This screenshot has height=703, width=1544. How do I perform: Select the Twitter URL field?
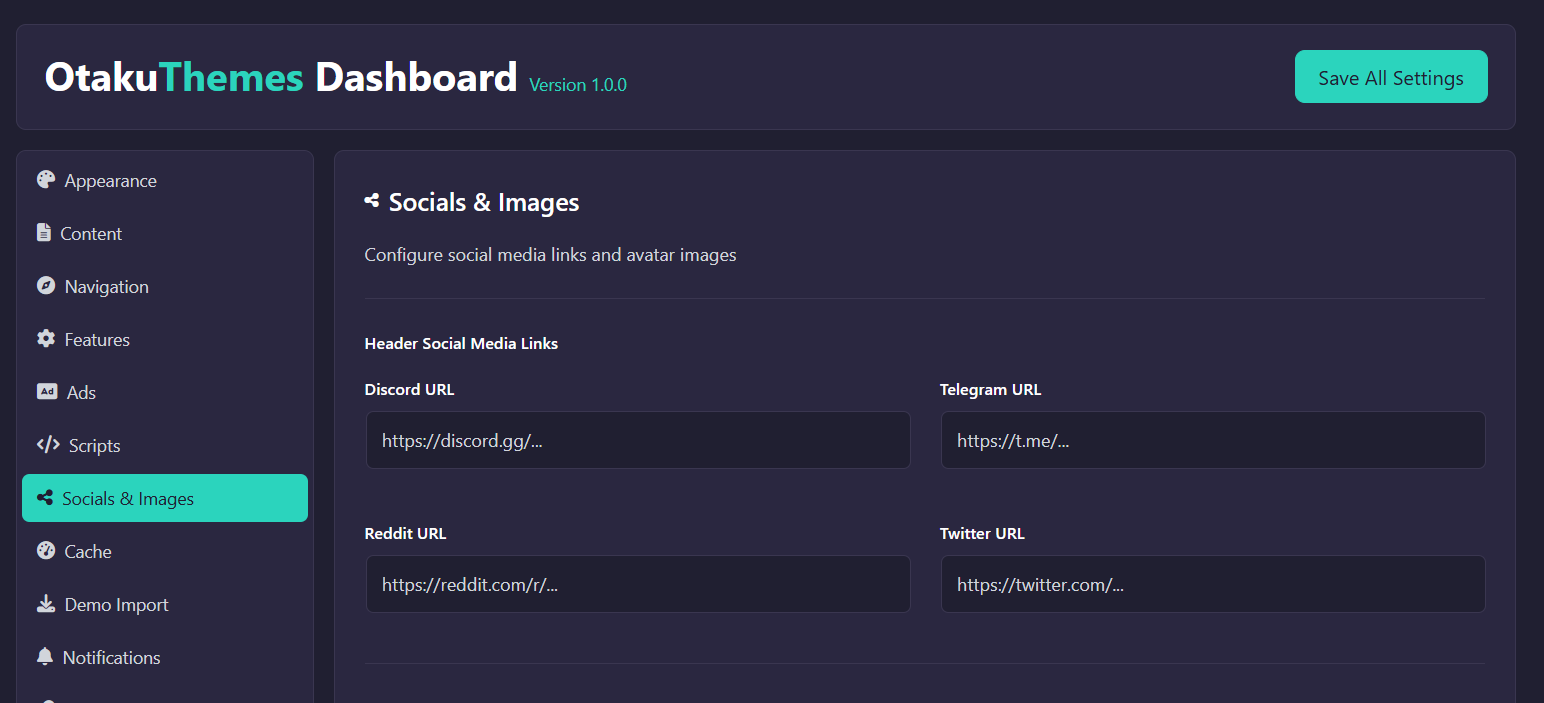1212,584
